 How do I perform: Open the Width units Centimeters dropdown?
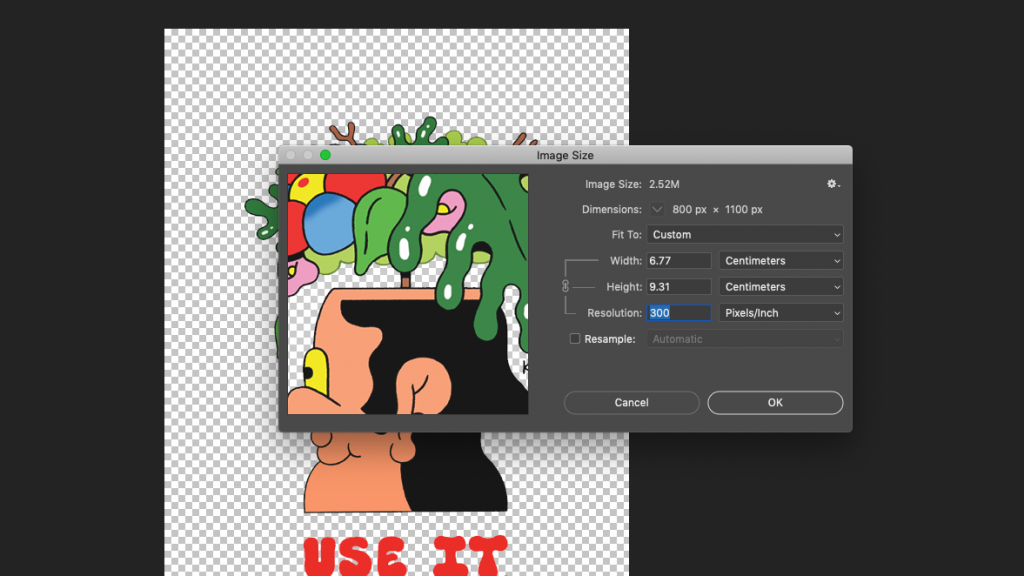coord(781,260)
